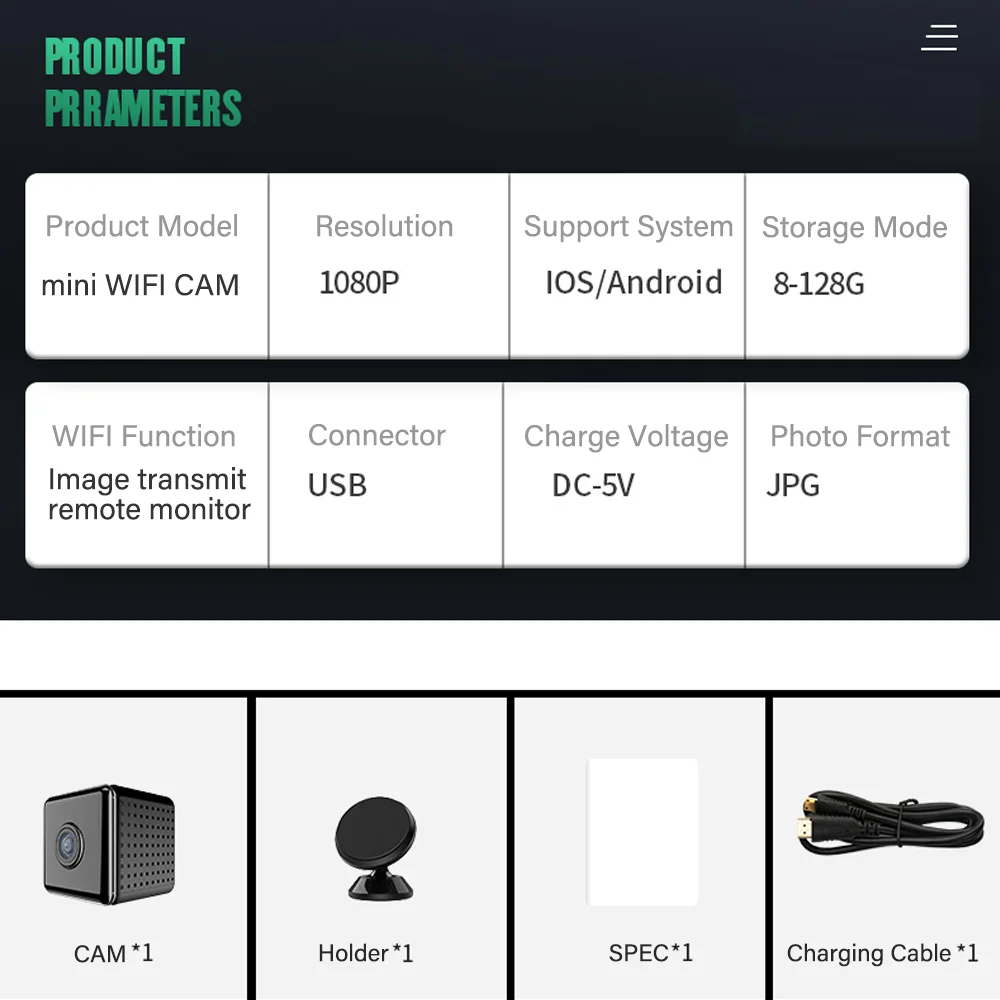Click the 8-128G storage mode value
This screenshot has height=1000, width=1000.
tap(819, 284)
